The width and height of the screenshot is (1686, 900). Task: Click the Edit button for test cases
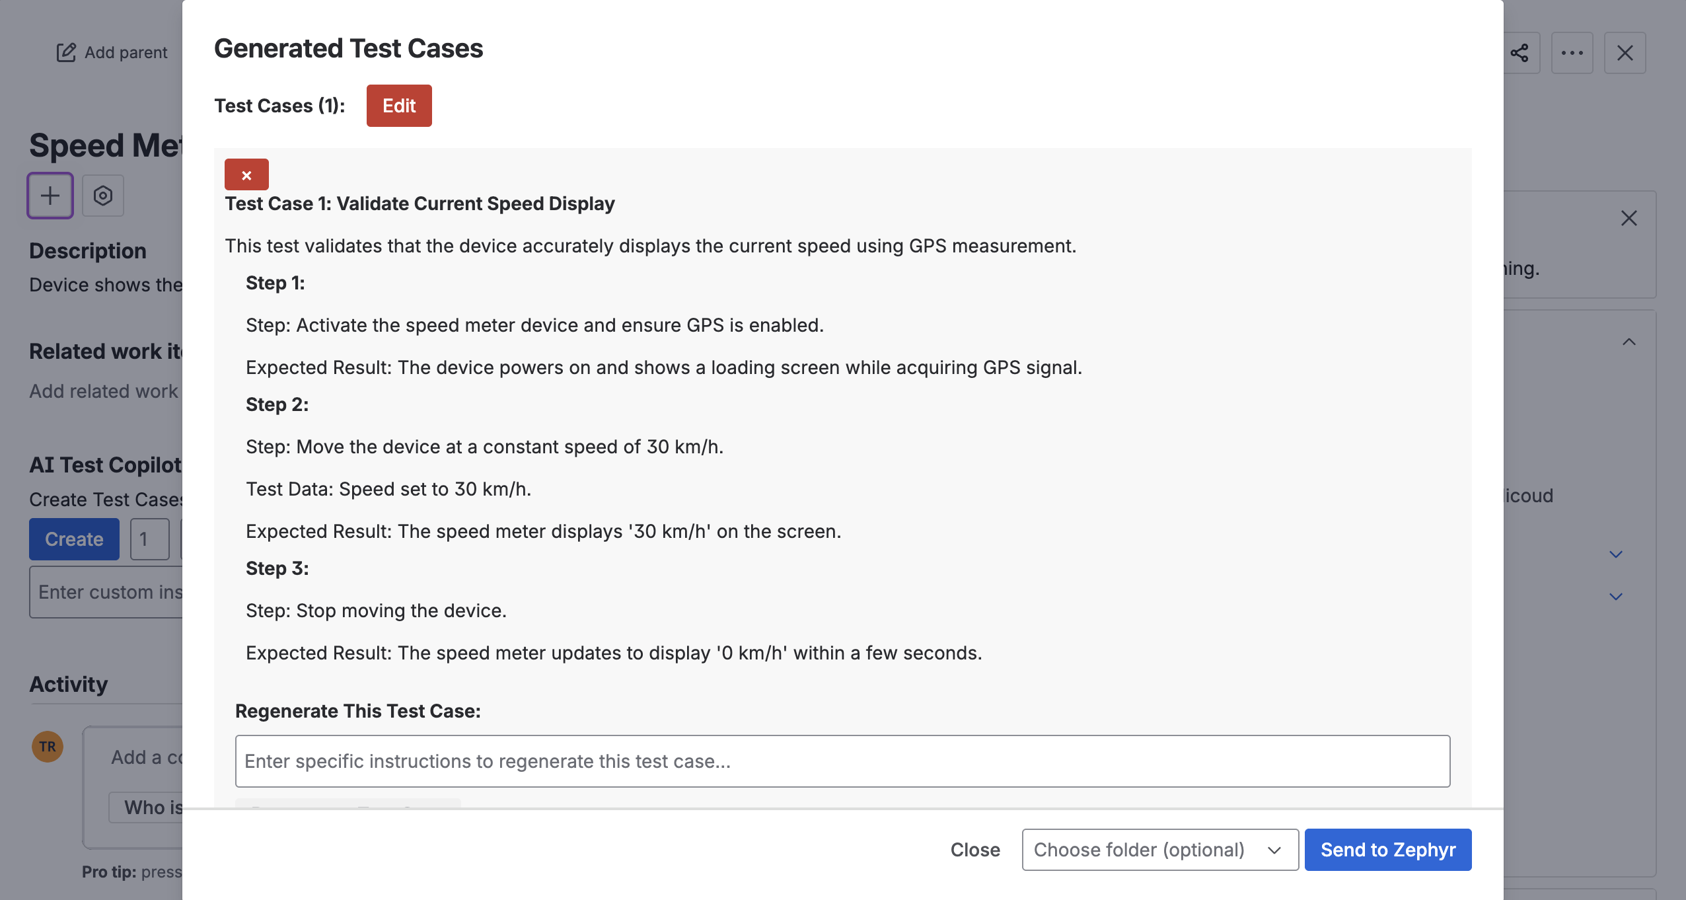coord(398,105)
